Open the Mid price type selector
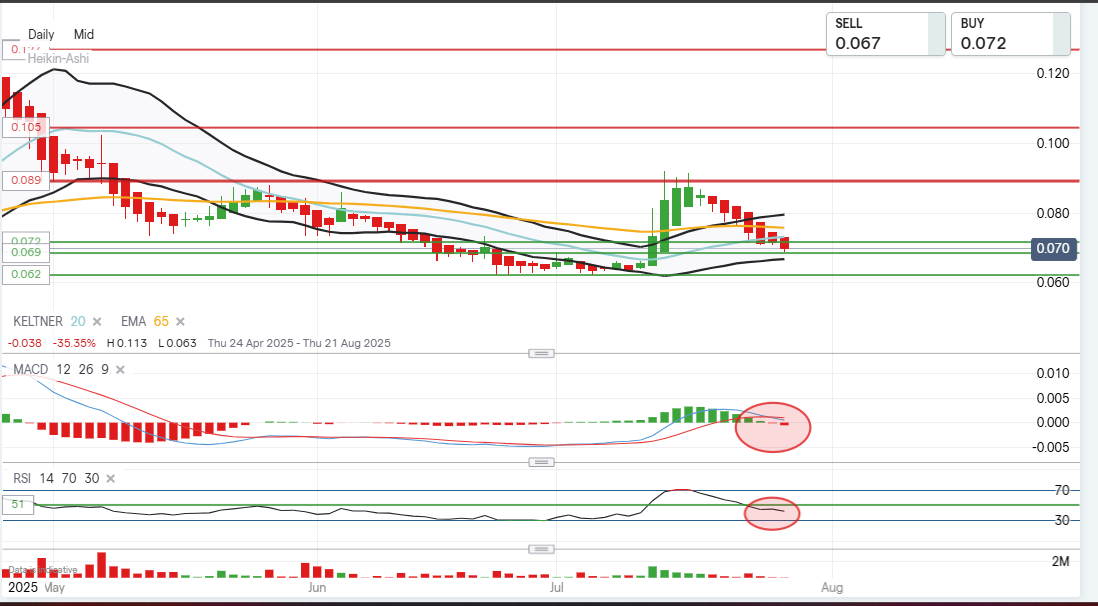1098x606 pixels. (84, 34)
